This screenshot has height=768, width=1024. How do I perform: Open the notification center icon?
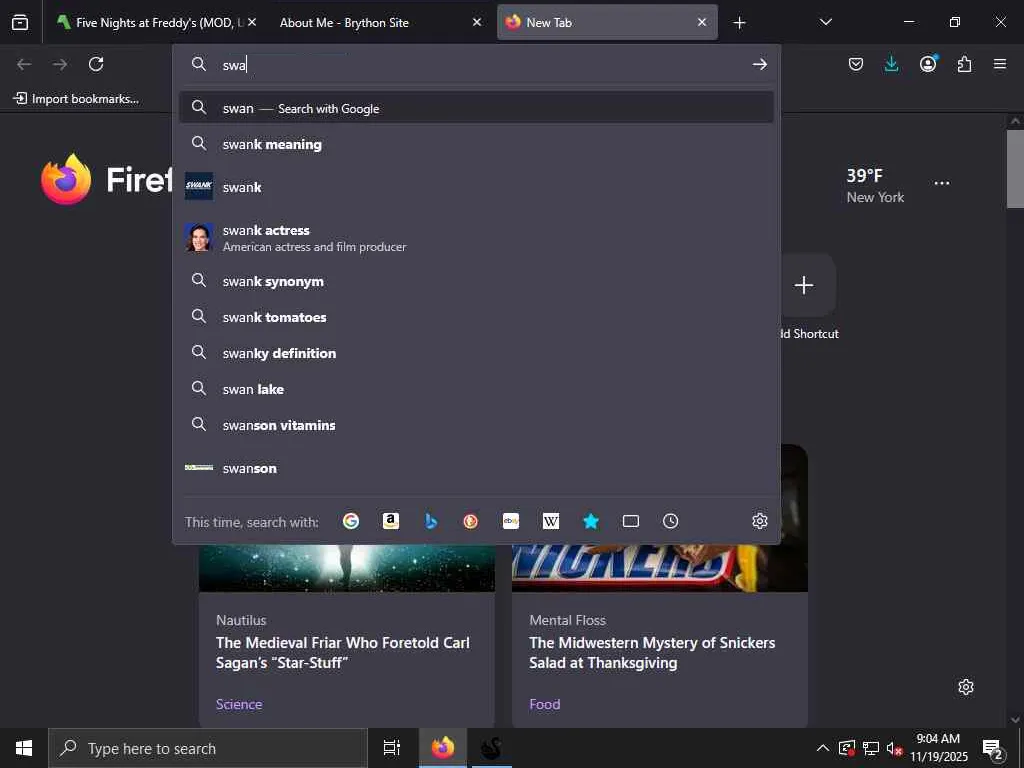coord(993,748)
